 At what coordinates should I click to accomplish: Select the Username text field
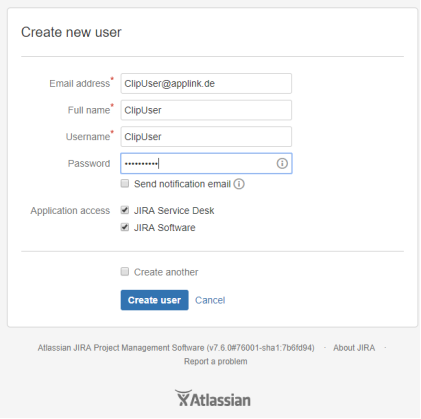click(x=206, y=137)
